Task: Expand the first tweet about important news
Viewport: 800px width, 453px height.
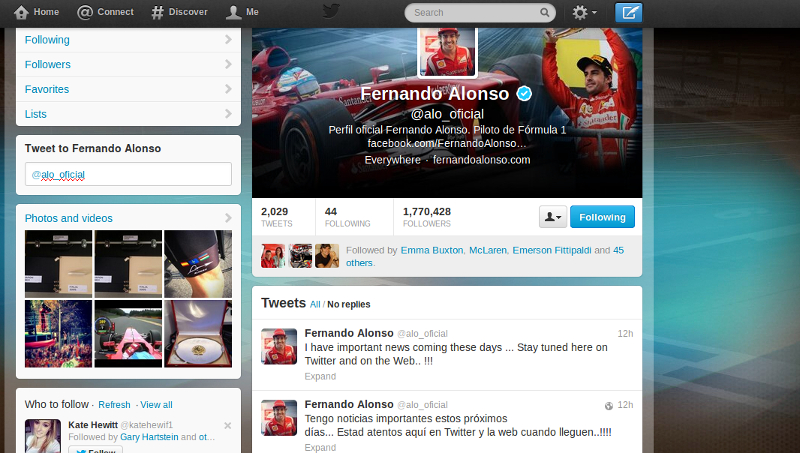Action: pos(320,376)
